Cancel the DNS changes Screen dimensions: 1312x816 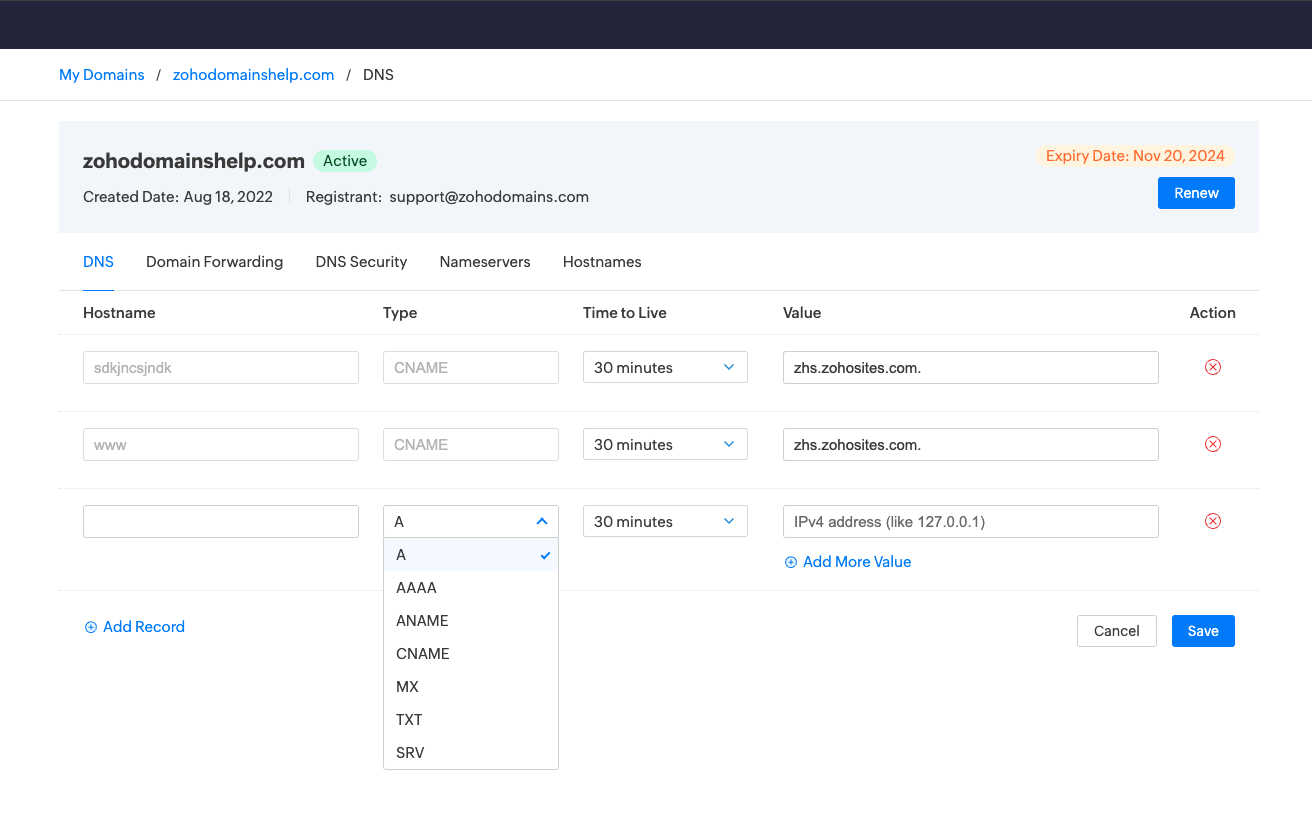tap(1117, 631)
